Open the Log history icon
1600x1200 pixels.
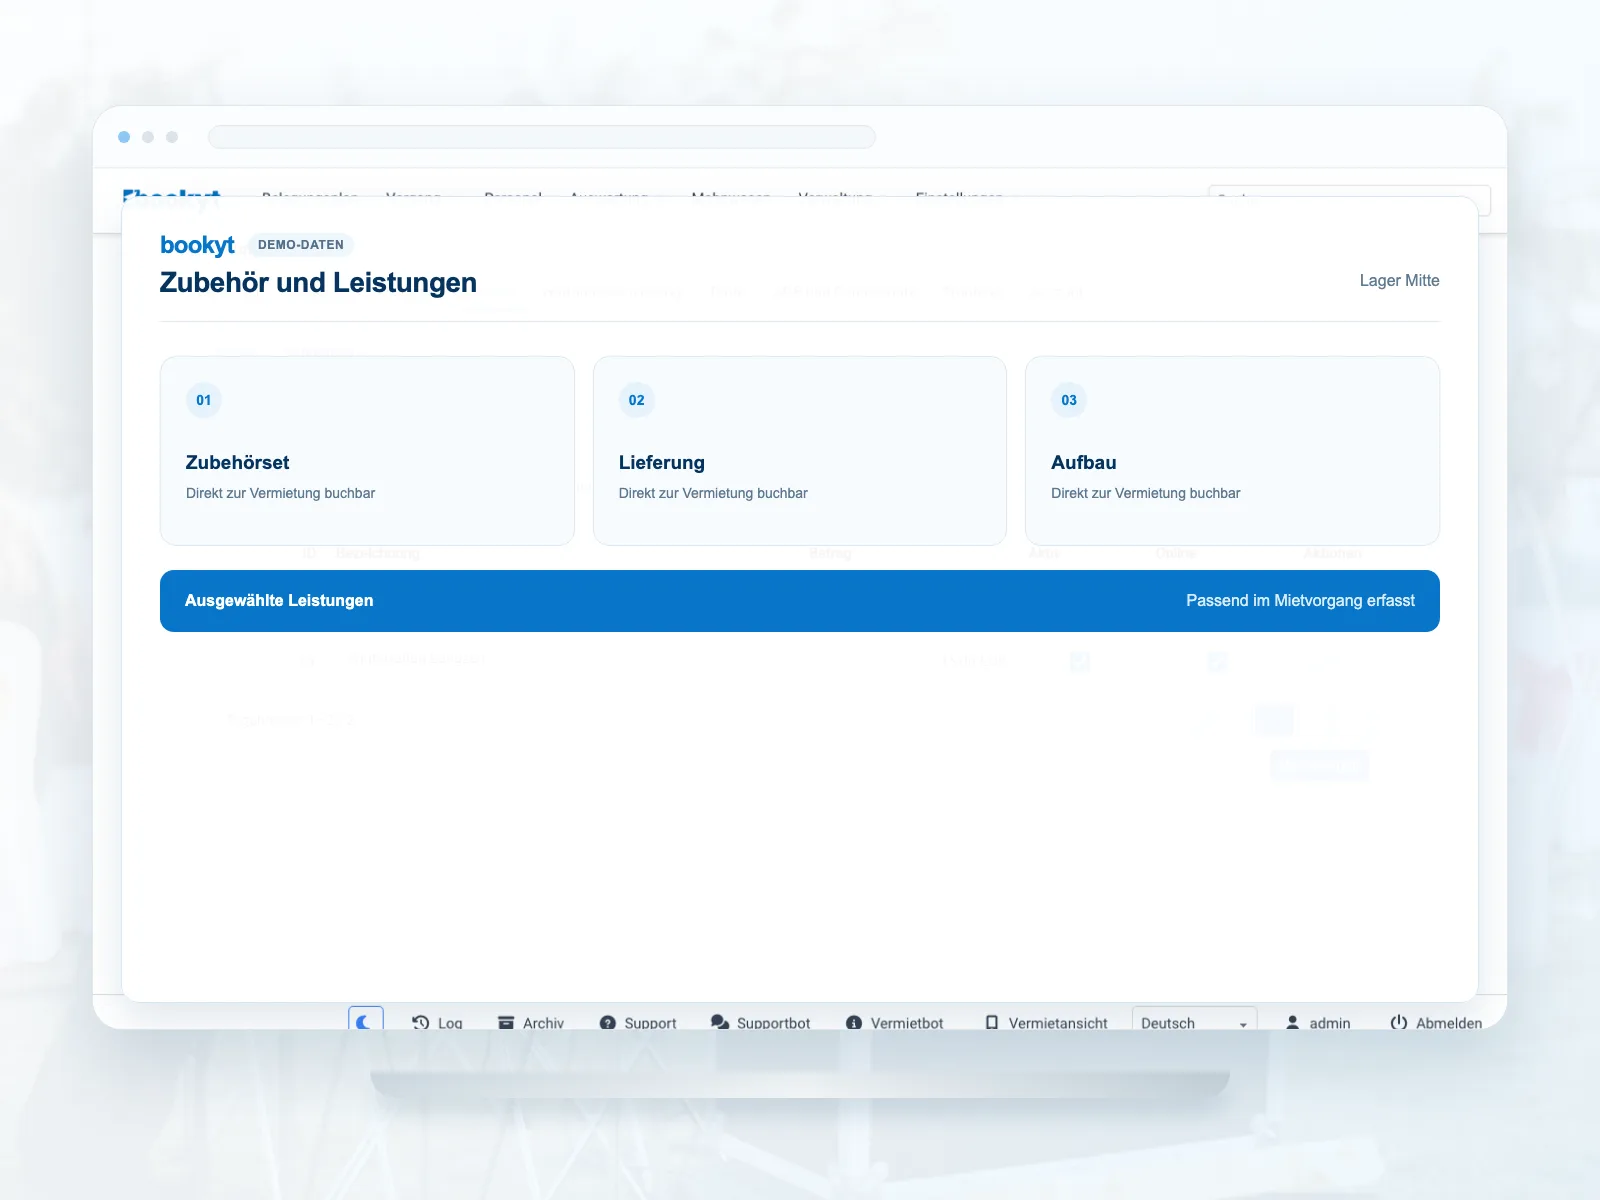pos(420,1022)
